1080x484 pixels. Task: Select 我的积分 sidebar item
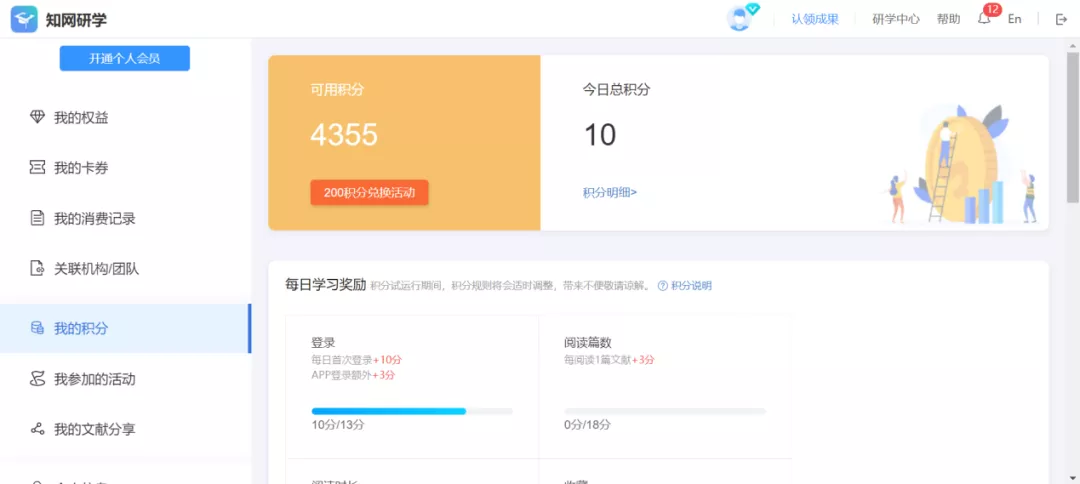coord(81,328)
